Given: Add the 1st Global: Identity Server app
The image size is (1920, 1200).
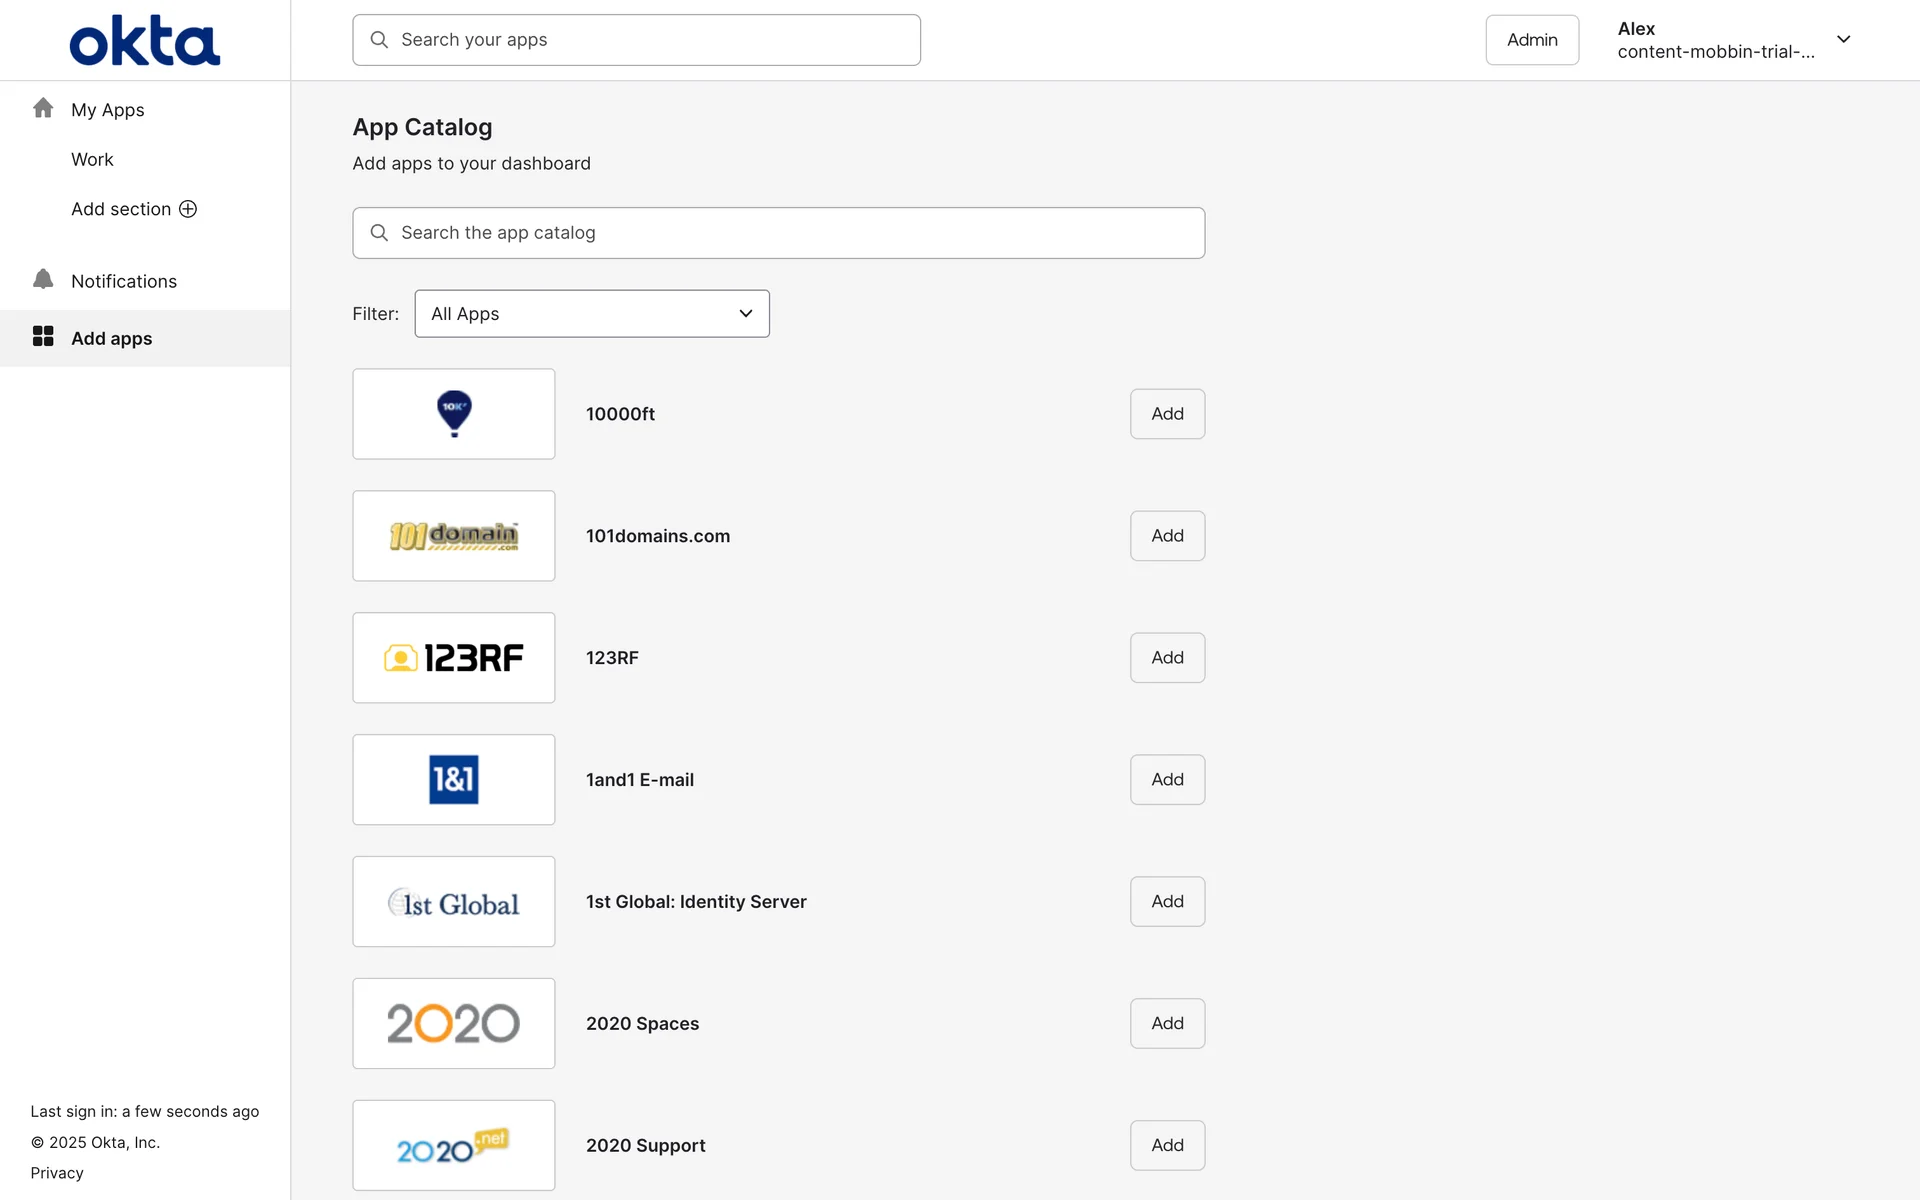Looking at the screenshot, I should [x=1167, y=902].
